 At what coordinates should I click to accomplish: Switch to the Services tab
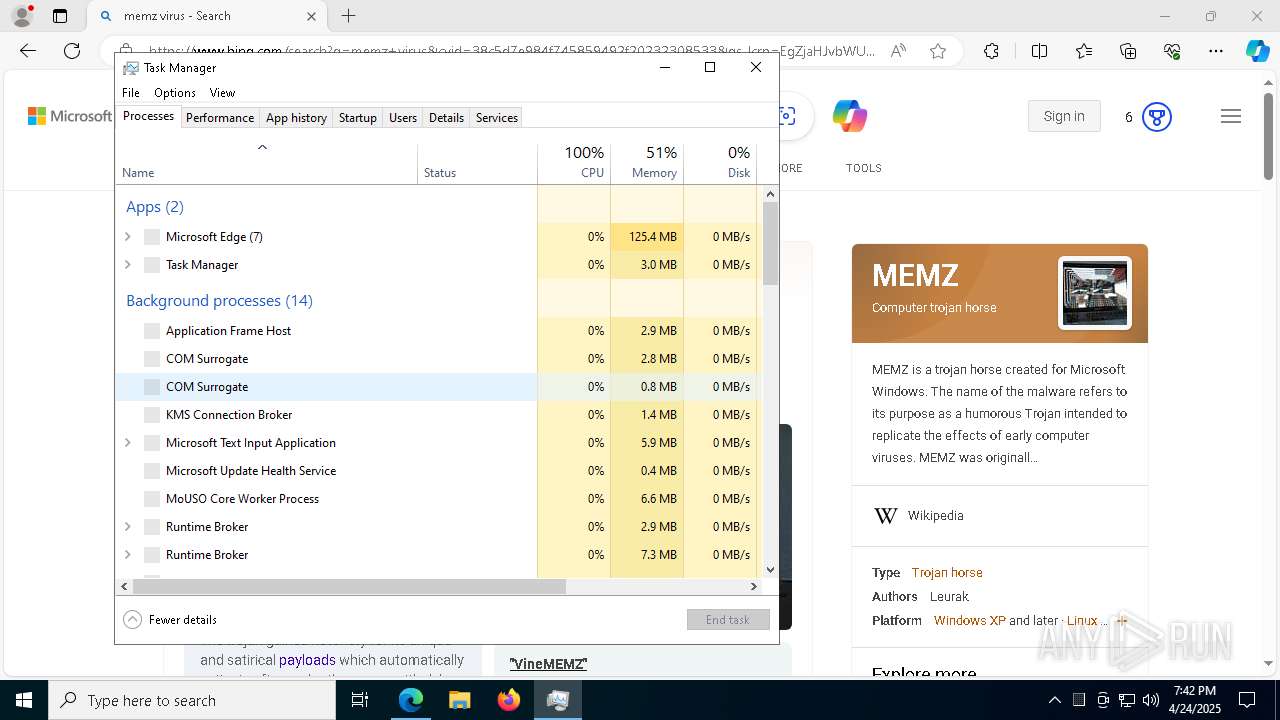(497, 118)
